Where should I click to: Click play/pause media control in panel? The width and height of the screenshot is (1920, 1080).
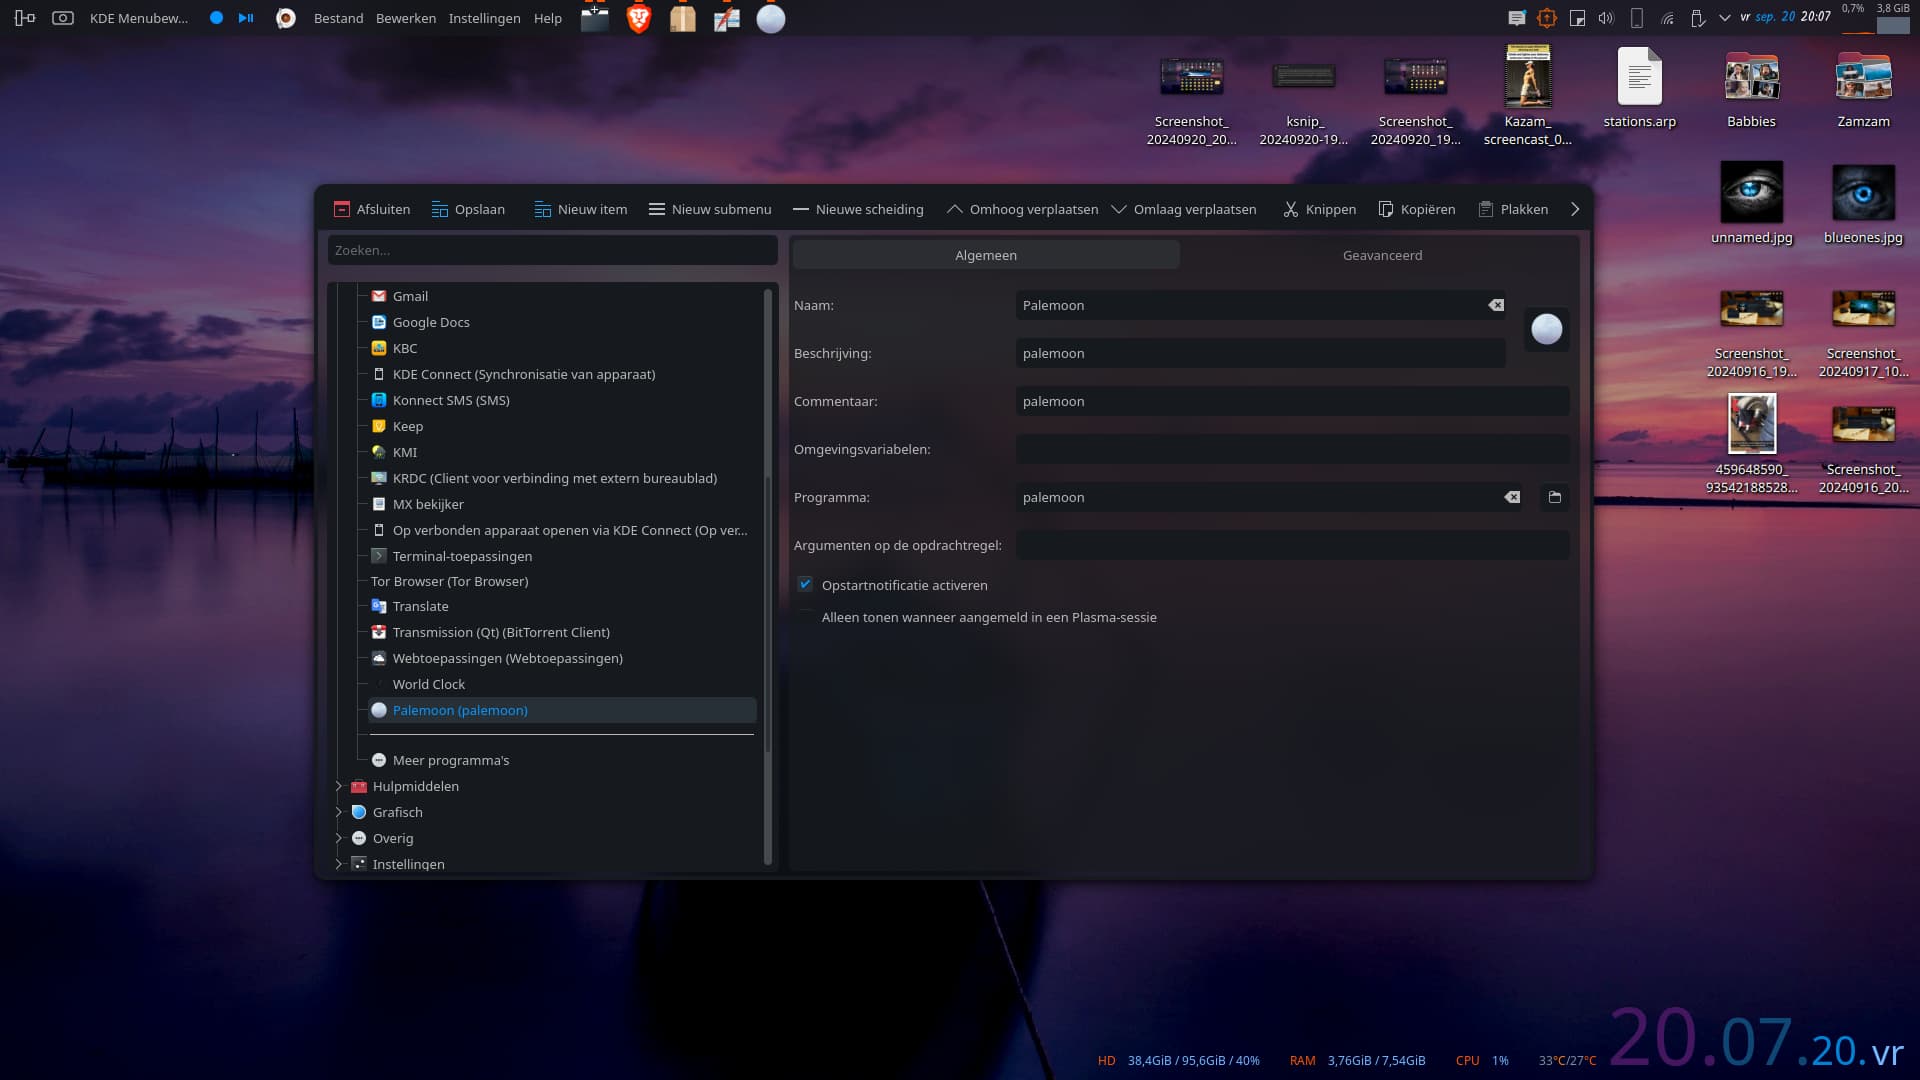(246, 18)
